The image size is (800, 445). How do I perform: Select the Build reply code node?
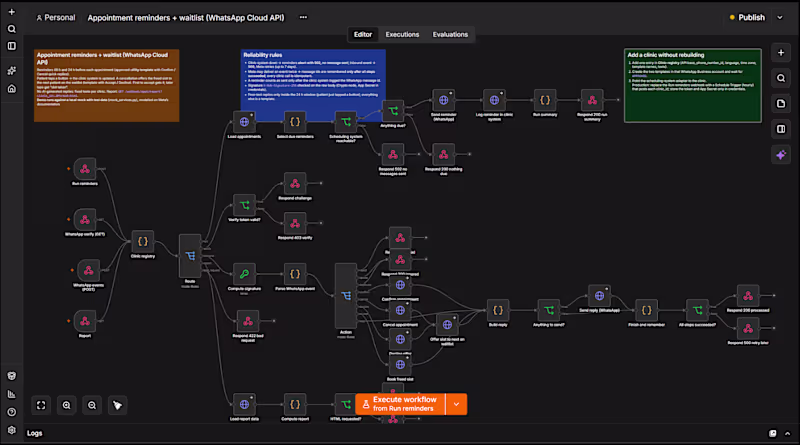[x=497, y=310]
